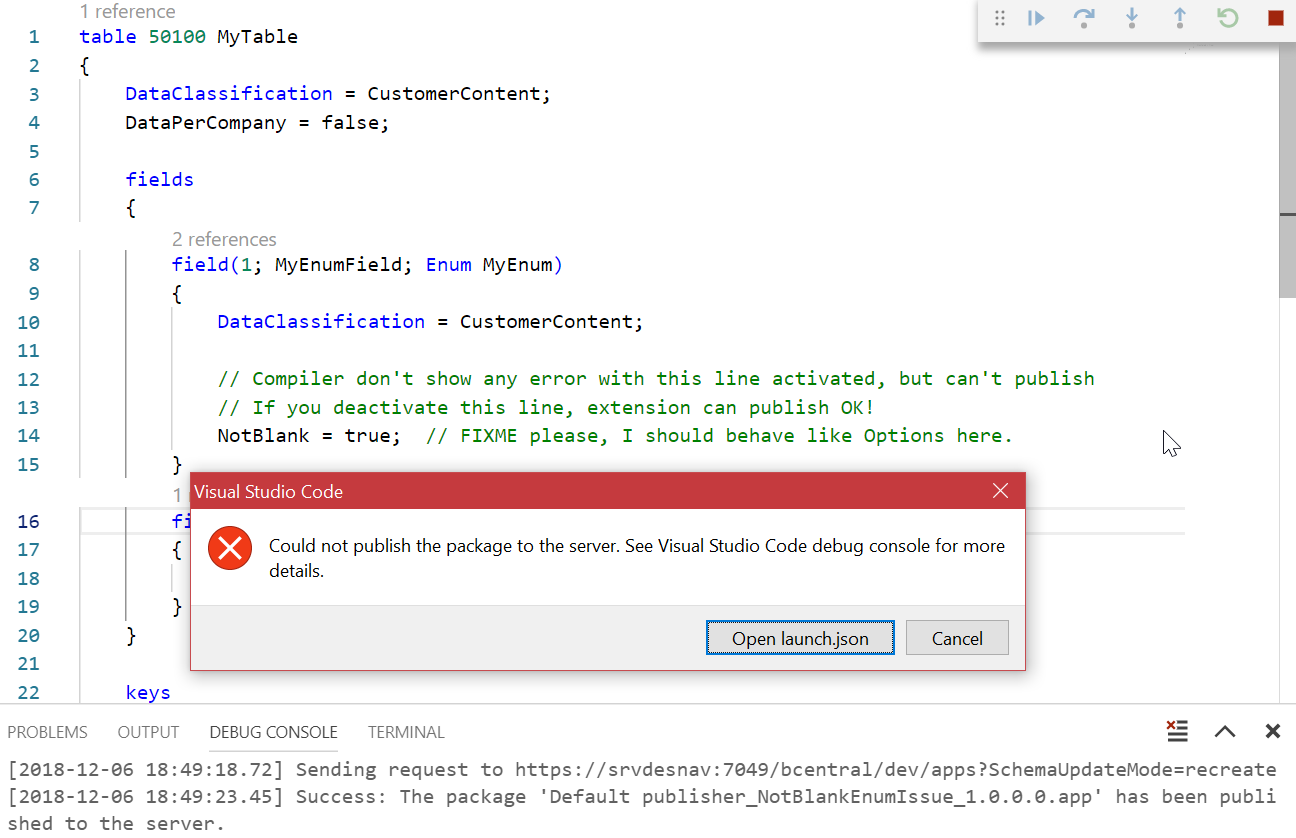Continue execution in the debug toolbar
The width and height of the screenshot is (1296, 838).
[x=1036, y=17]
